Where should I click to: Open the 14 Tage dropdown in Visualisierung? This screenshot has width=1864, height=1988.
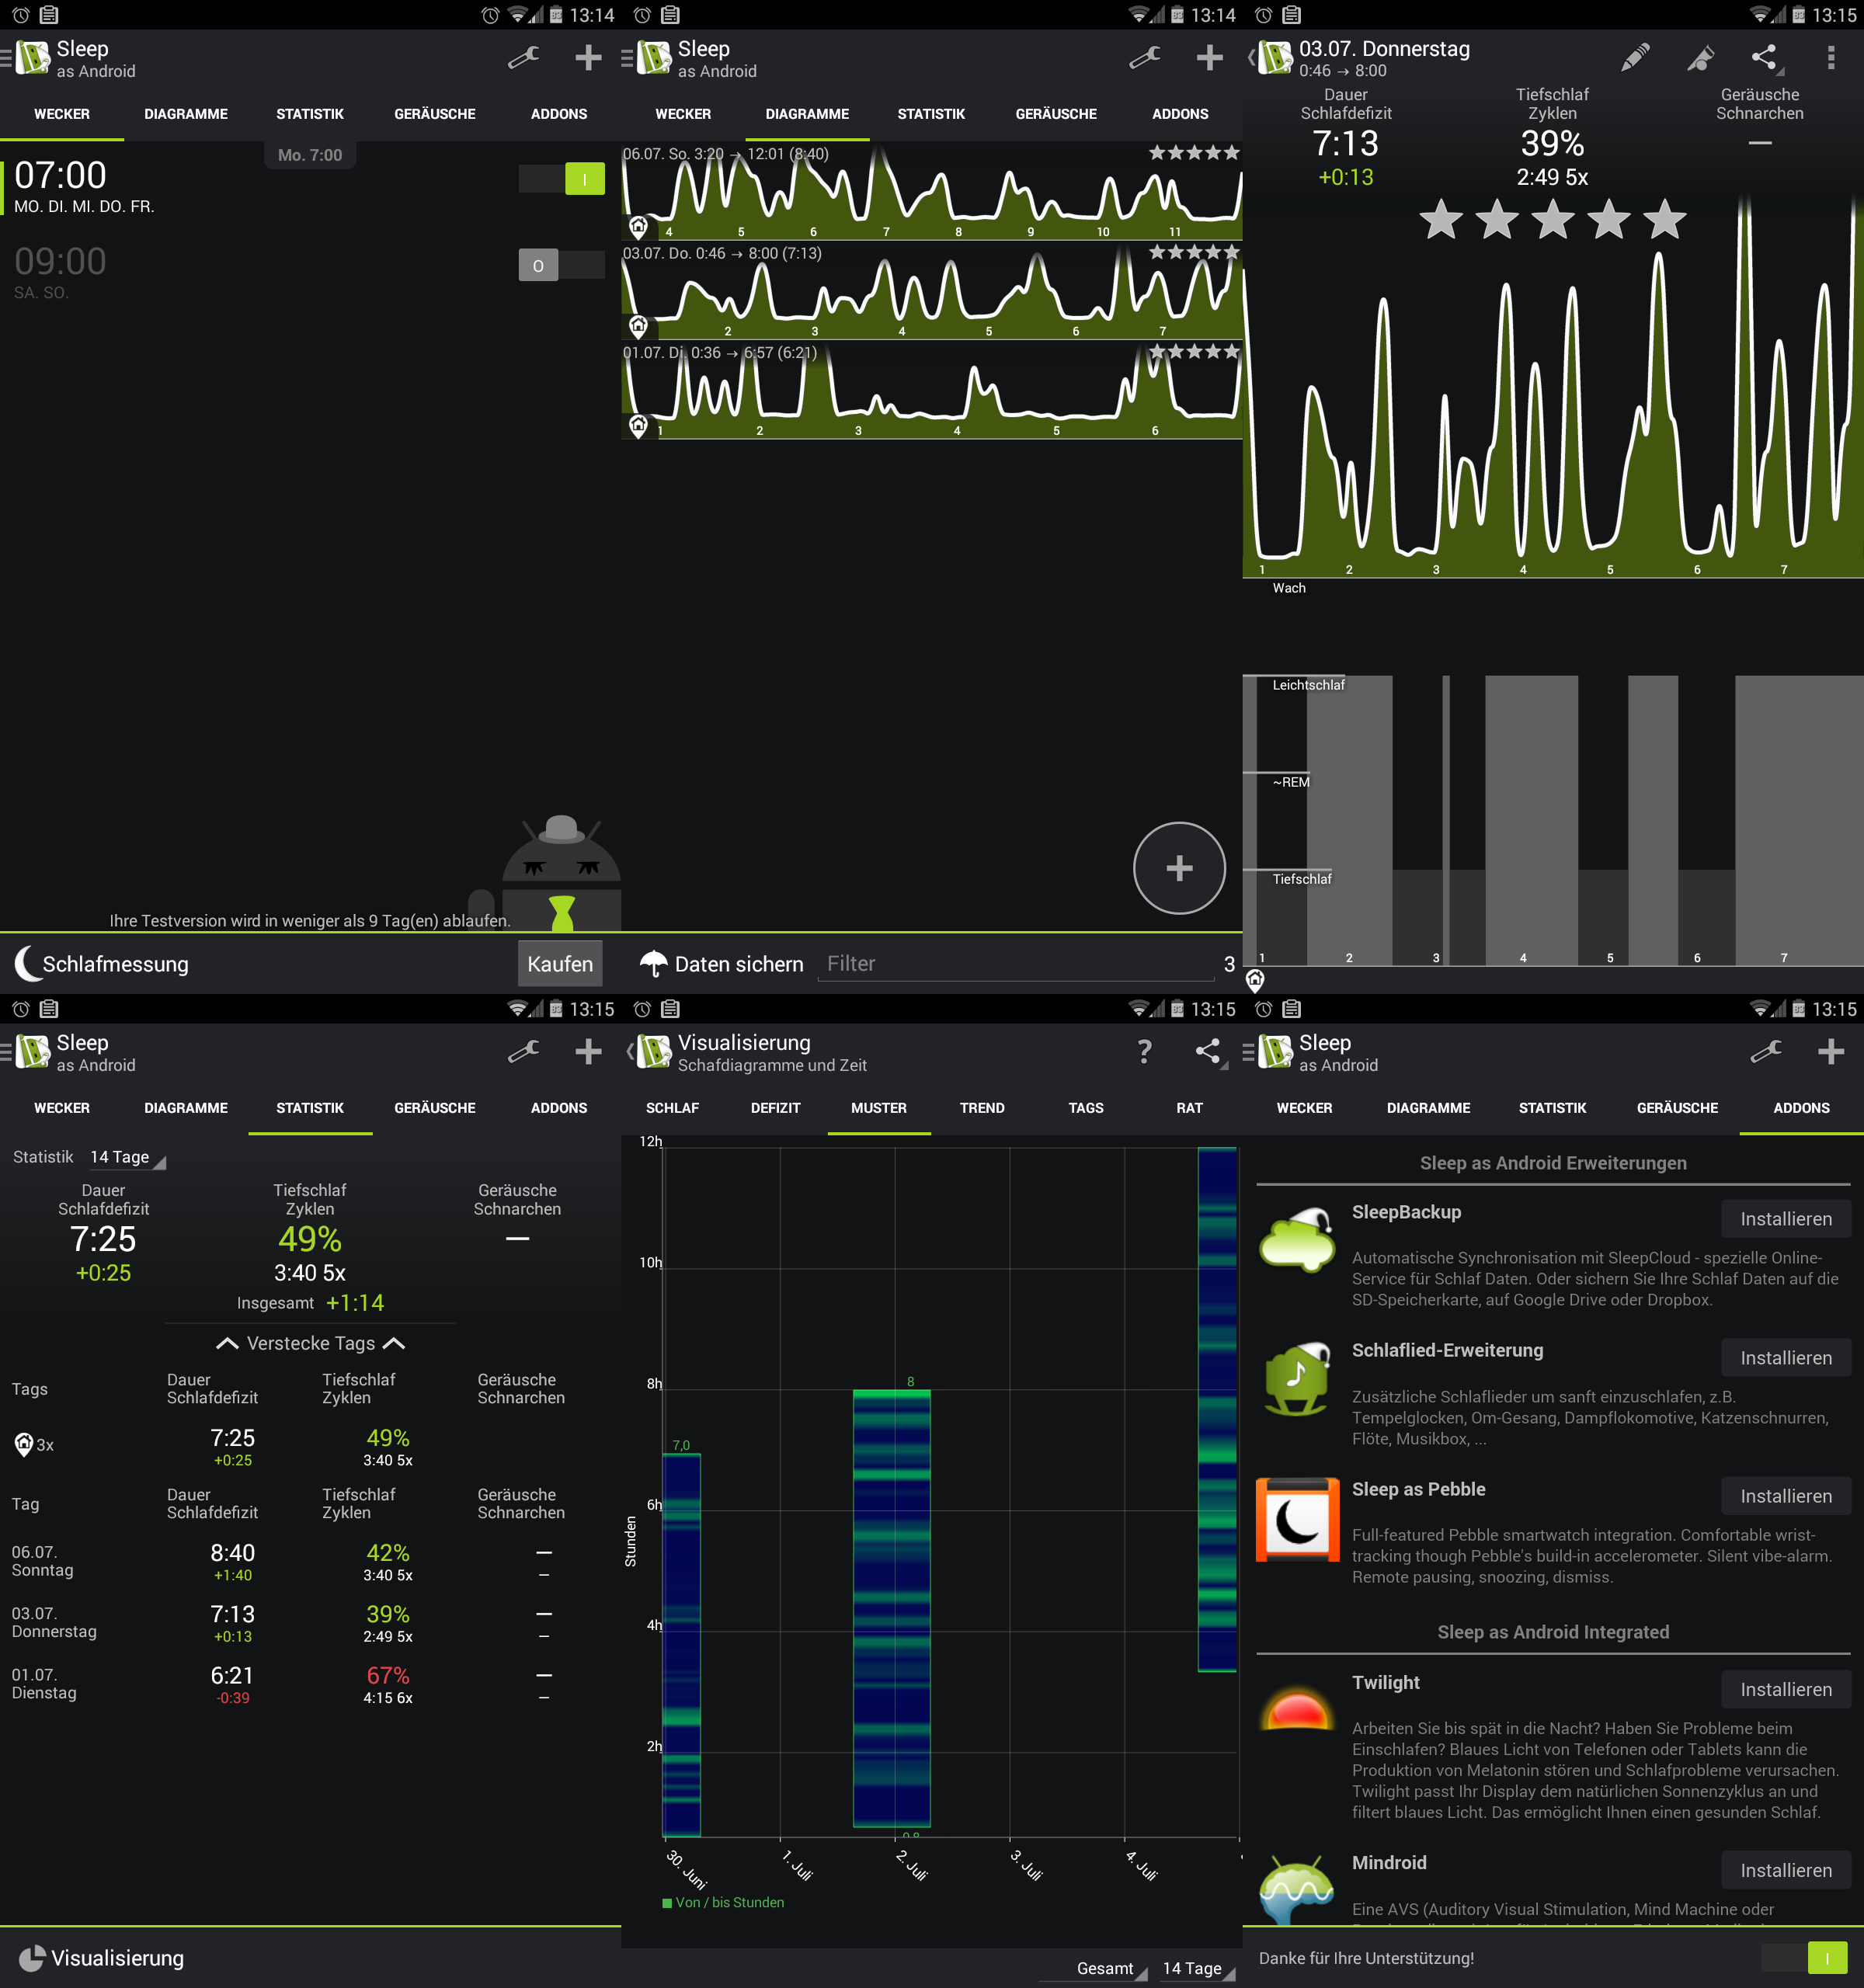pos(1197,1968)
